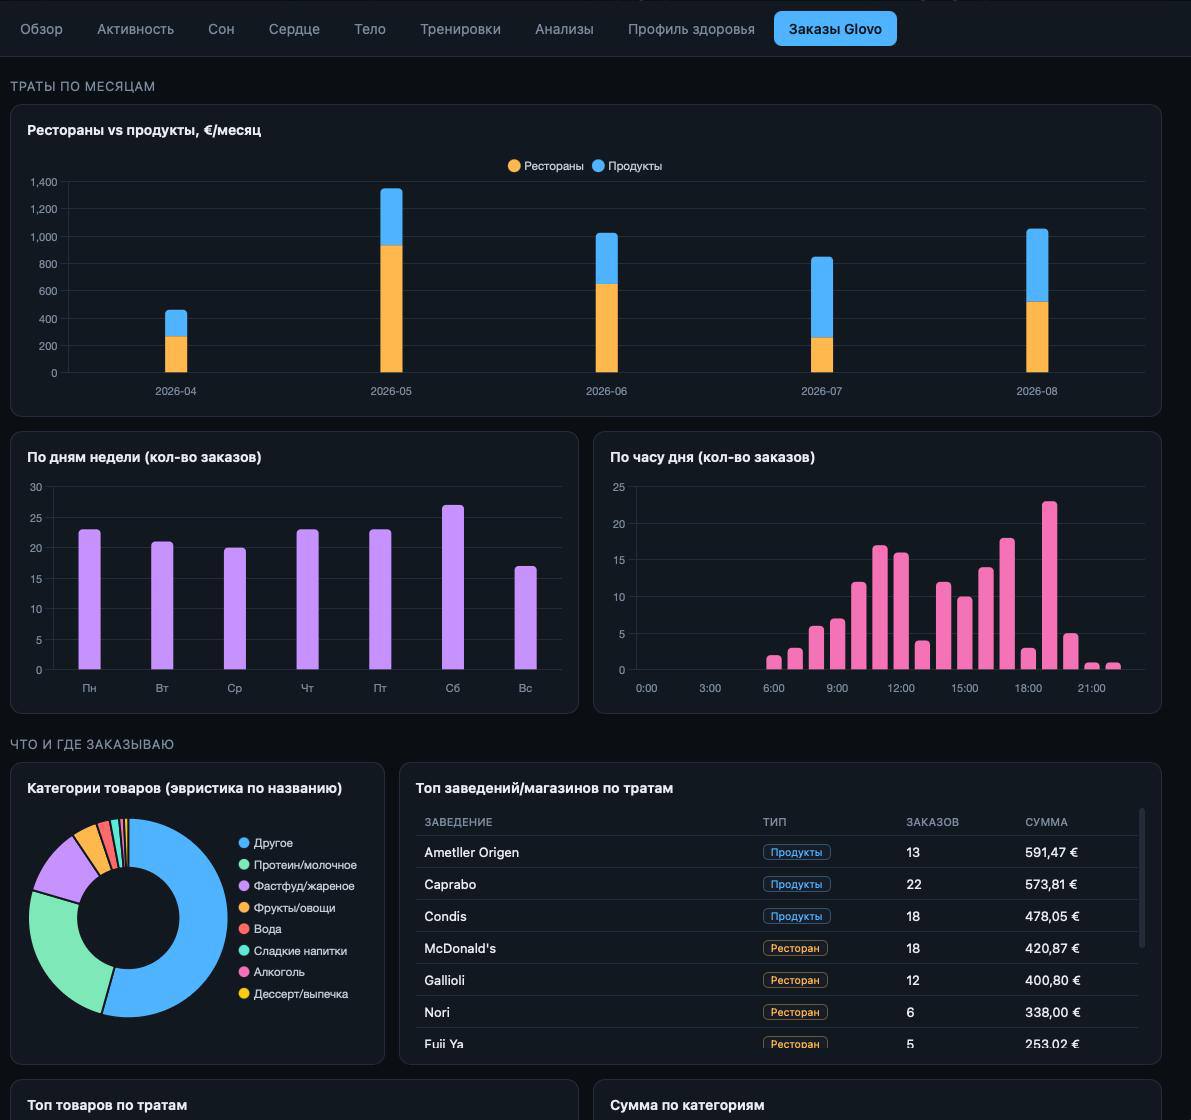This screenshot has width=1191, height=1120.
Task: Go to the Сон tab
Action: tap(221, 29)
